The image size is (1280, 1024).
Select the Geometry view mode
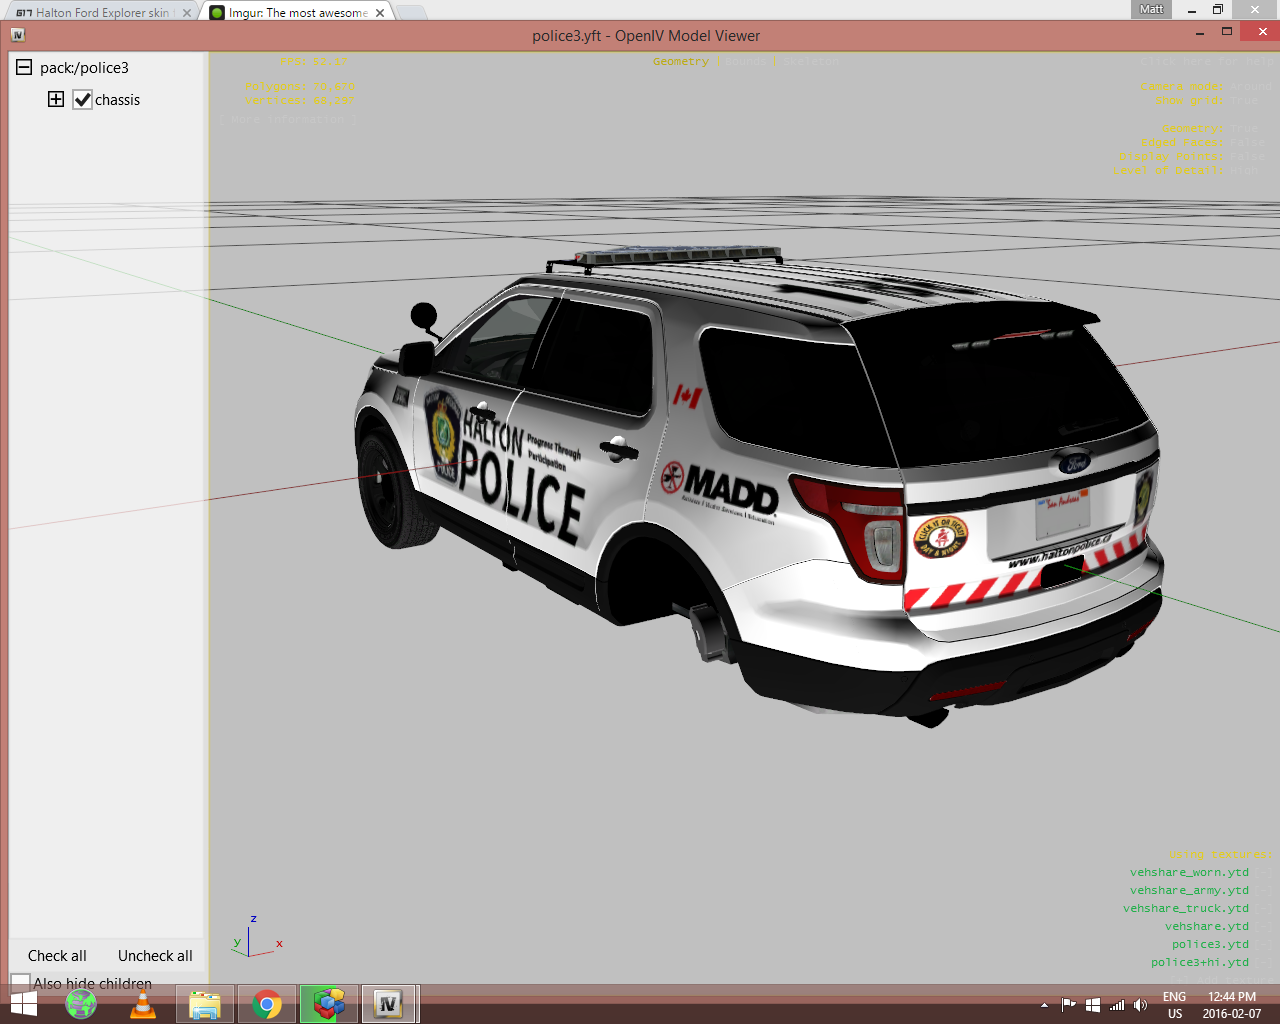(x=680, y=62)
